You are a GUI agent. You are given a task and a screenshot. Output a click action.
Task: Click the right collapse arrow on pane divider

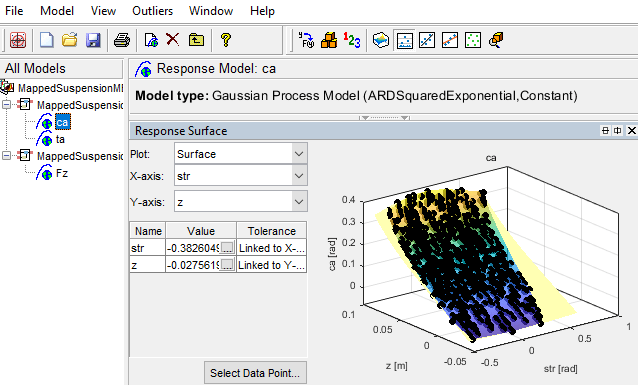tap(404, 118)
